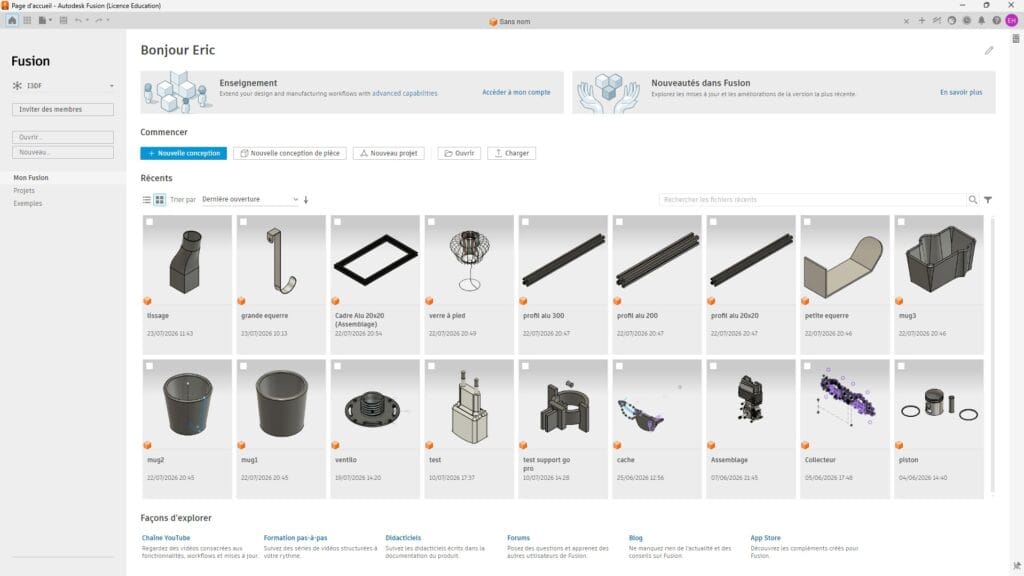The height and width of the screenshot is (576, 1024).
Task: Select 'Projets' in sidebar
Action: (x=24, y=191)
